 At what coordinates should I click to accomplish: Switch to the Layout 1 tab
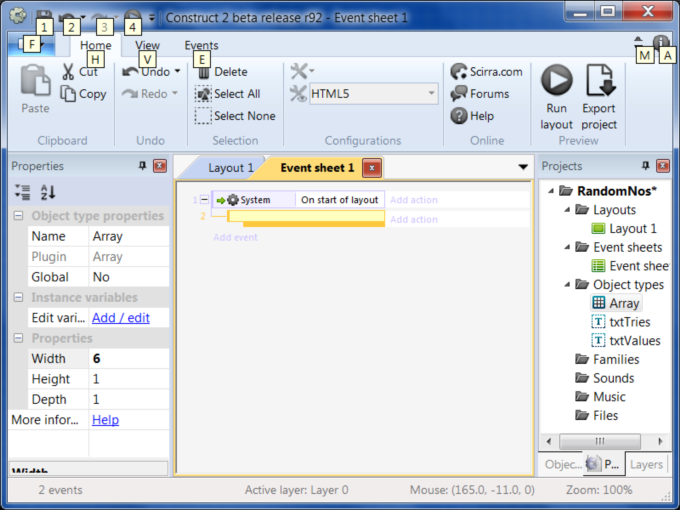[x=230, y=168]
